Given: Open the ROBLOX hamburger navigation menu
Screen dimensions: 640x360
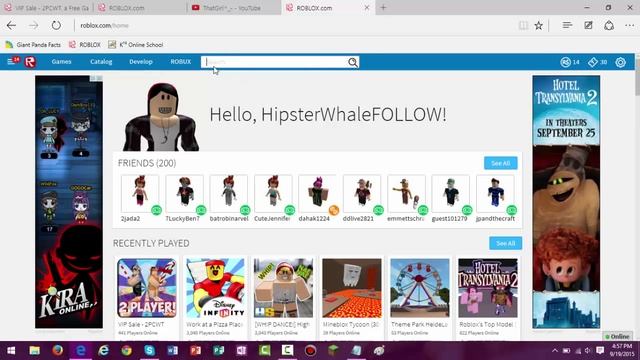Looking at the screenshot, I should click(x=11, y=62).
